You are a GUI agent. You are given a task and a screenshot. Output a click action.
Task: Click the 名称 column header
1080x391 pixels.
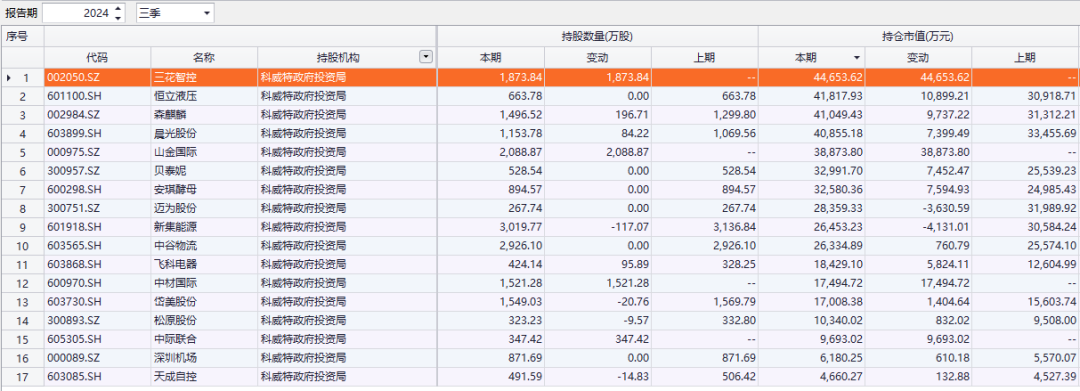pos(205,58)
